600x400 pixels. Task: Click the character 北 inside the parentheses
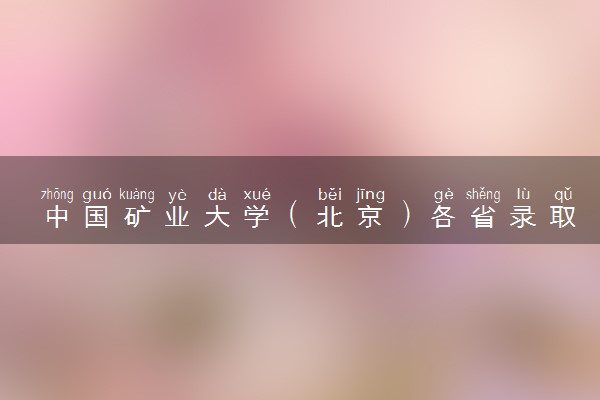coord(329,217)
